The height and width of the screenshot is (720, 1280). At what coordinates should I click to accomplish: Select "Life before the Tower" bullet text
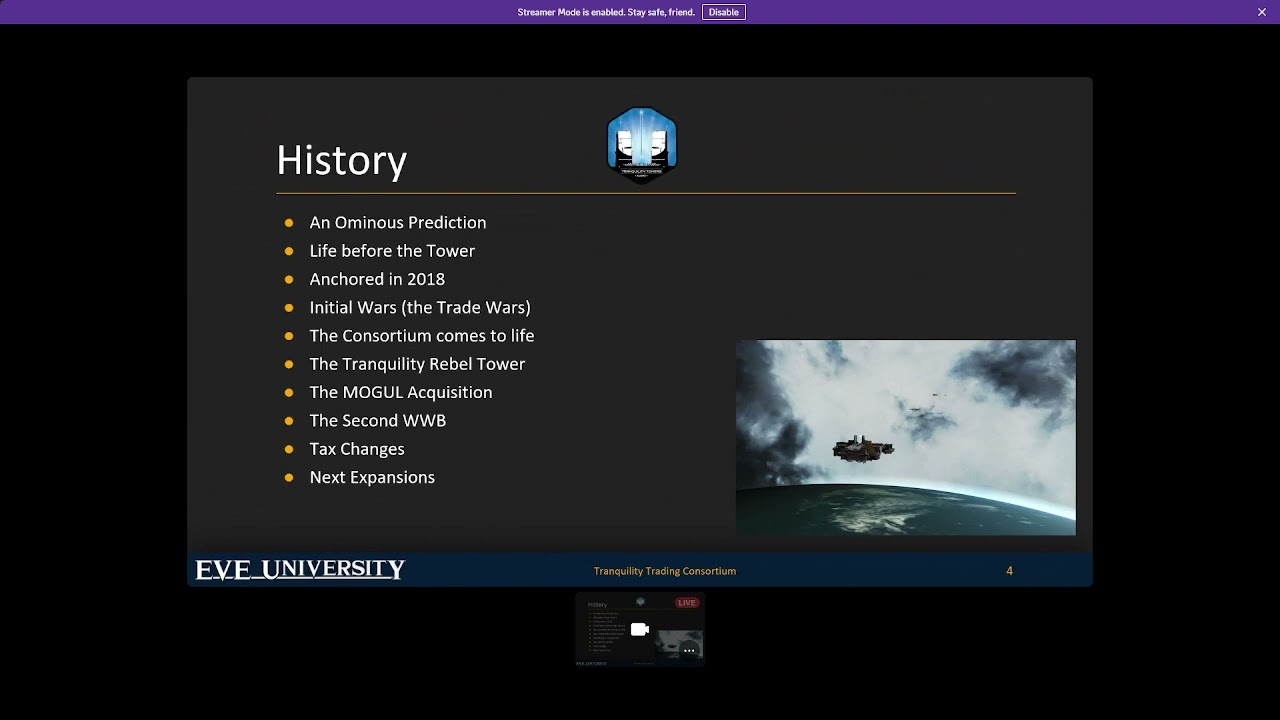pyautogui.click(x=392, y=251)
